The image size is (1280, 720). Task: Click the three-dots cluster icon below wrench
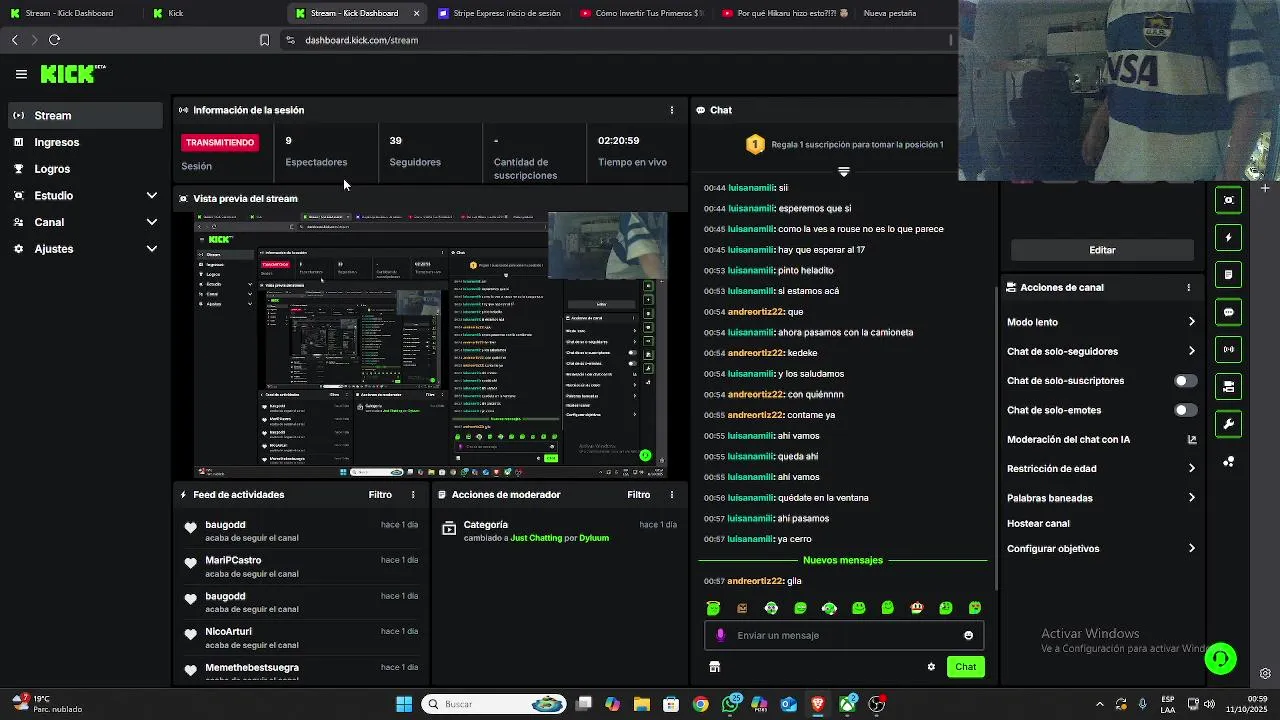[1229, 461]
